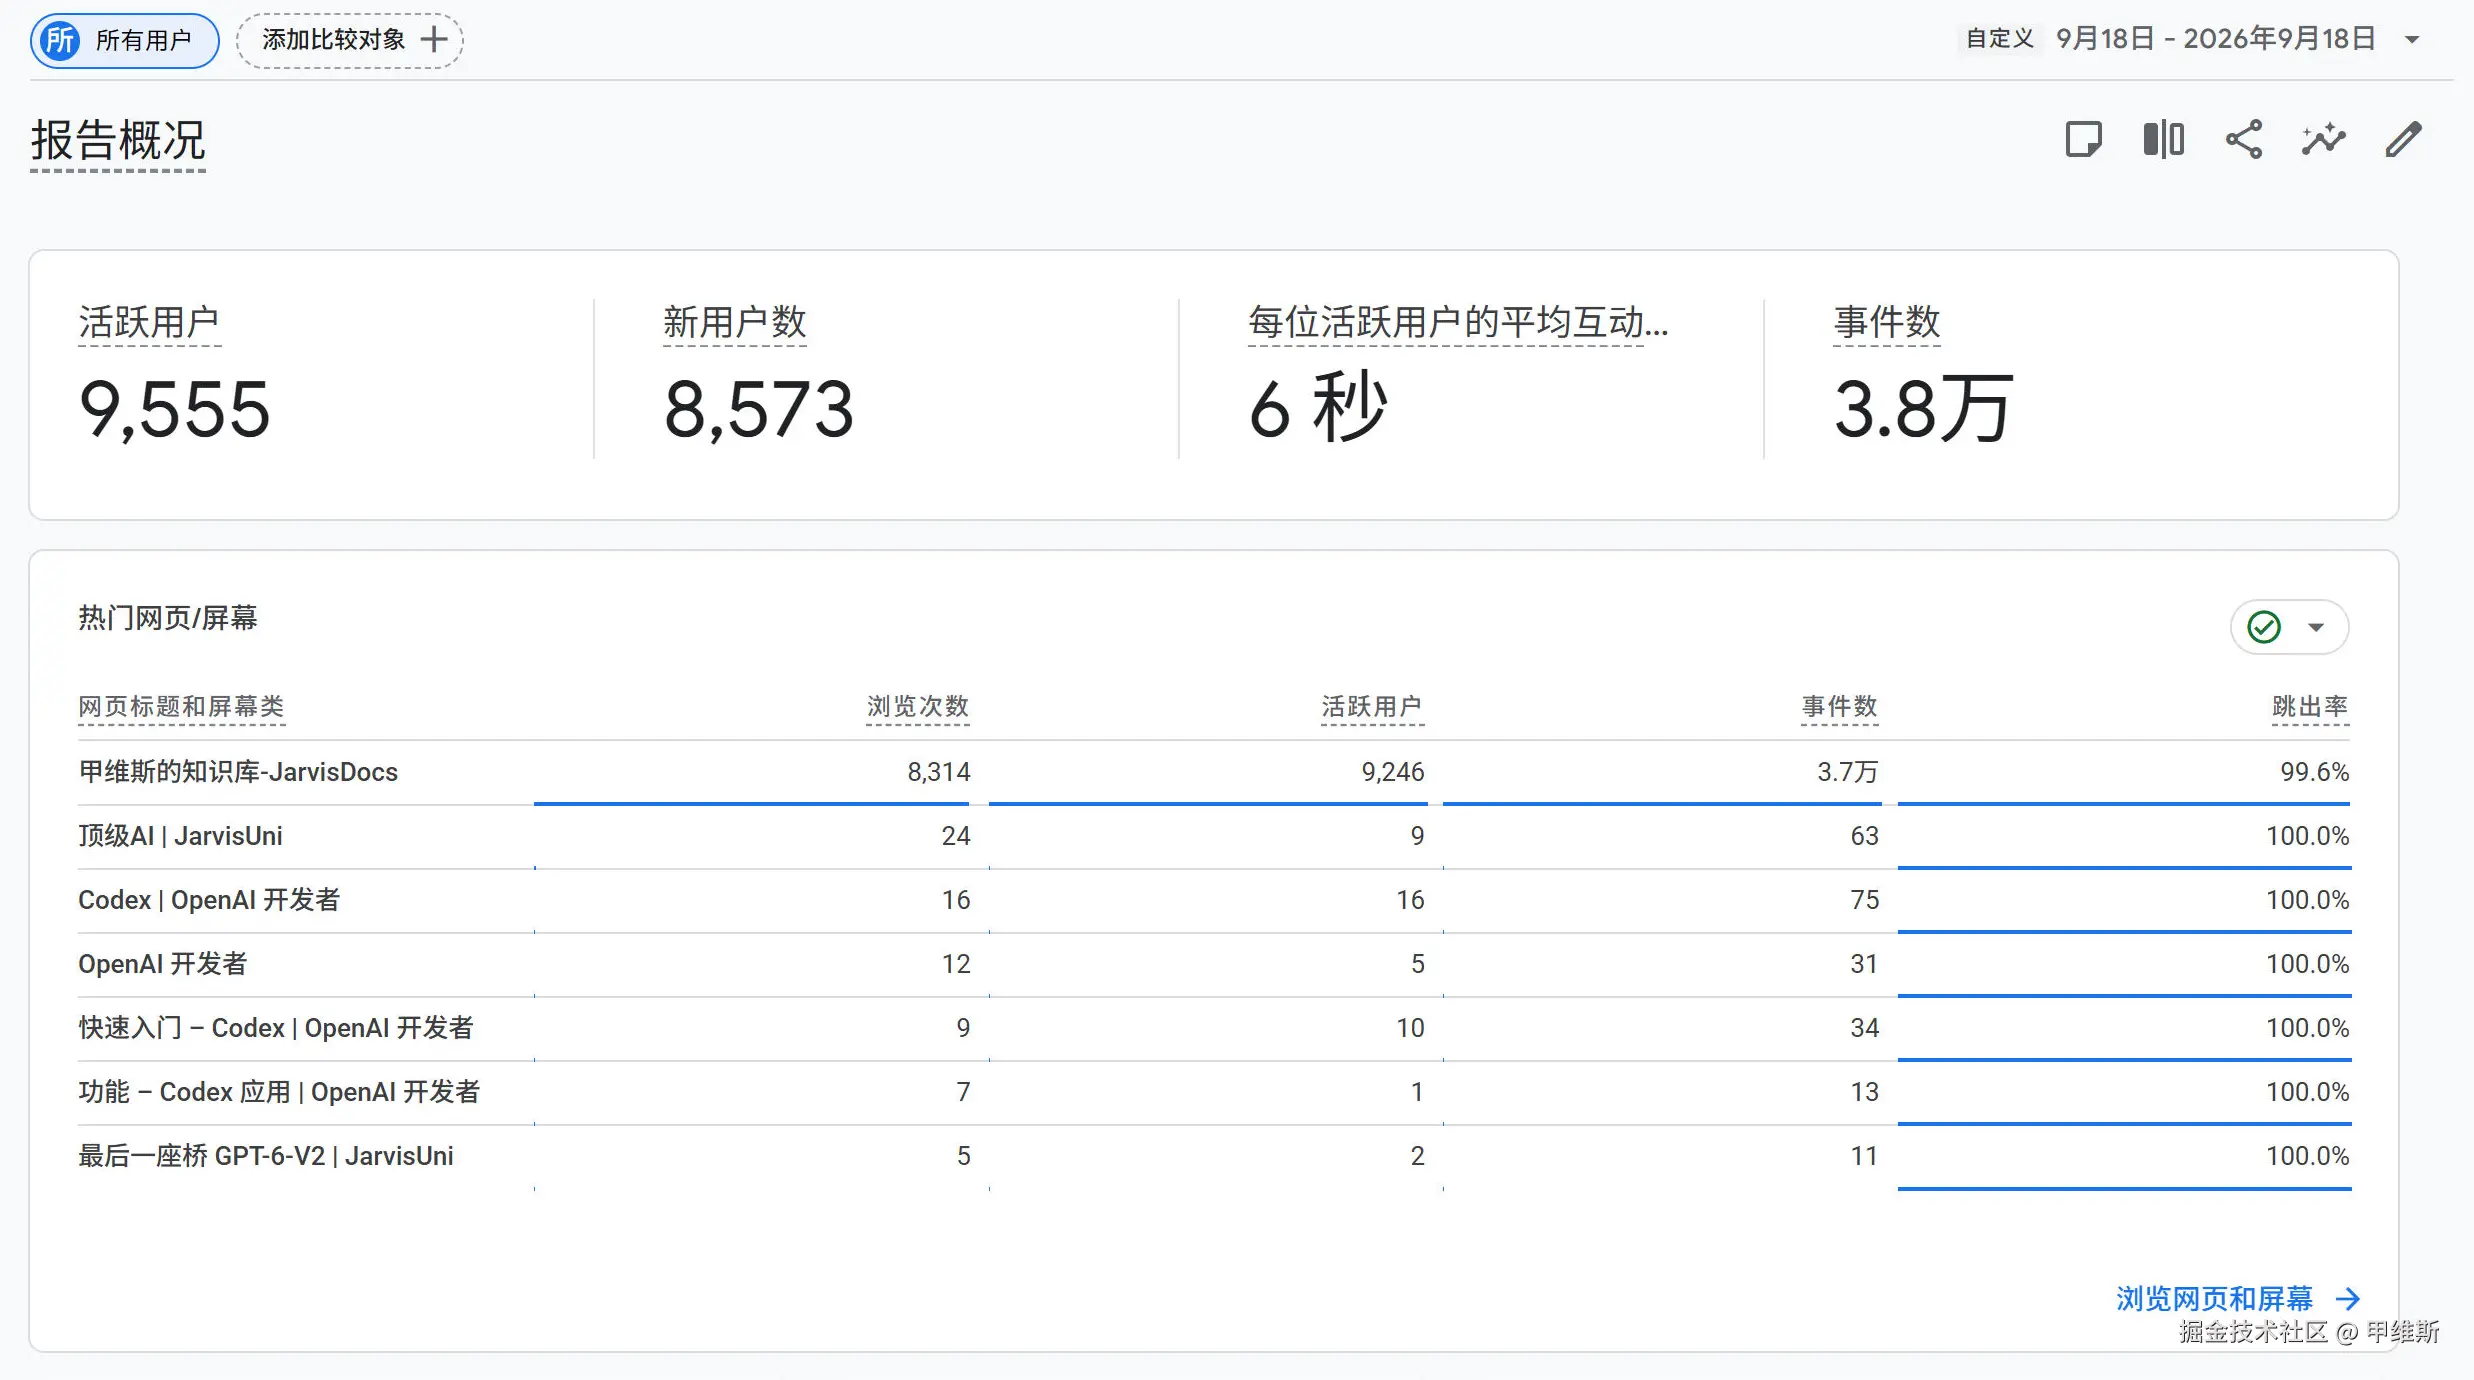Click the 甲维斯的知识库-JarvisDocs row
Image resolution: width=2474 pixels, height=1380 pixels.
[x=1214, y=772]
